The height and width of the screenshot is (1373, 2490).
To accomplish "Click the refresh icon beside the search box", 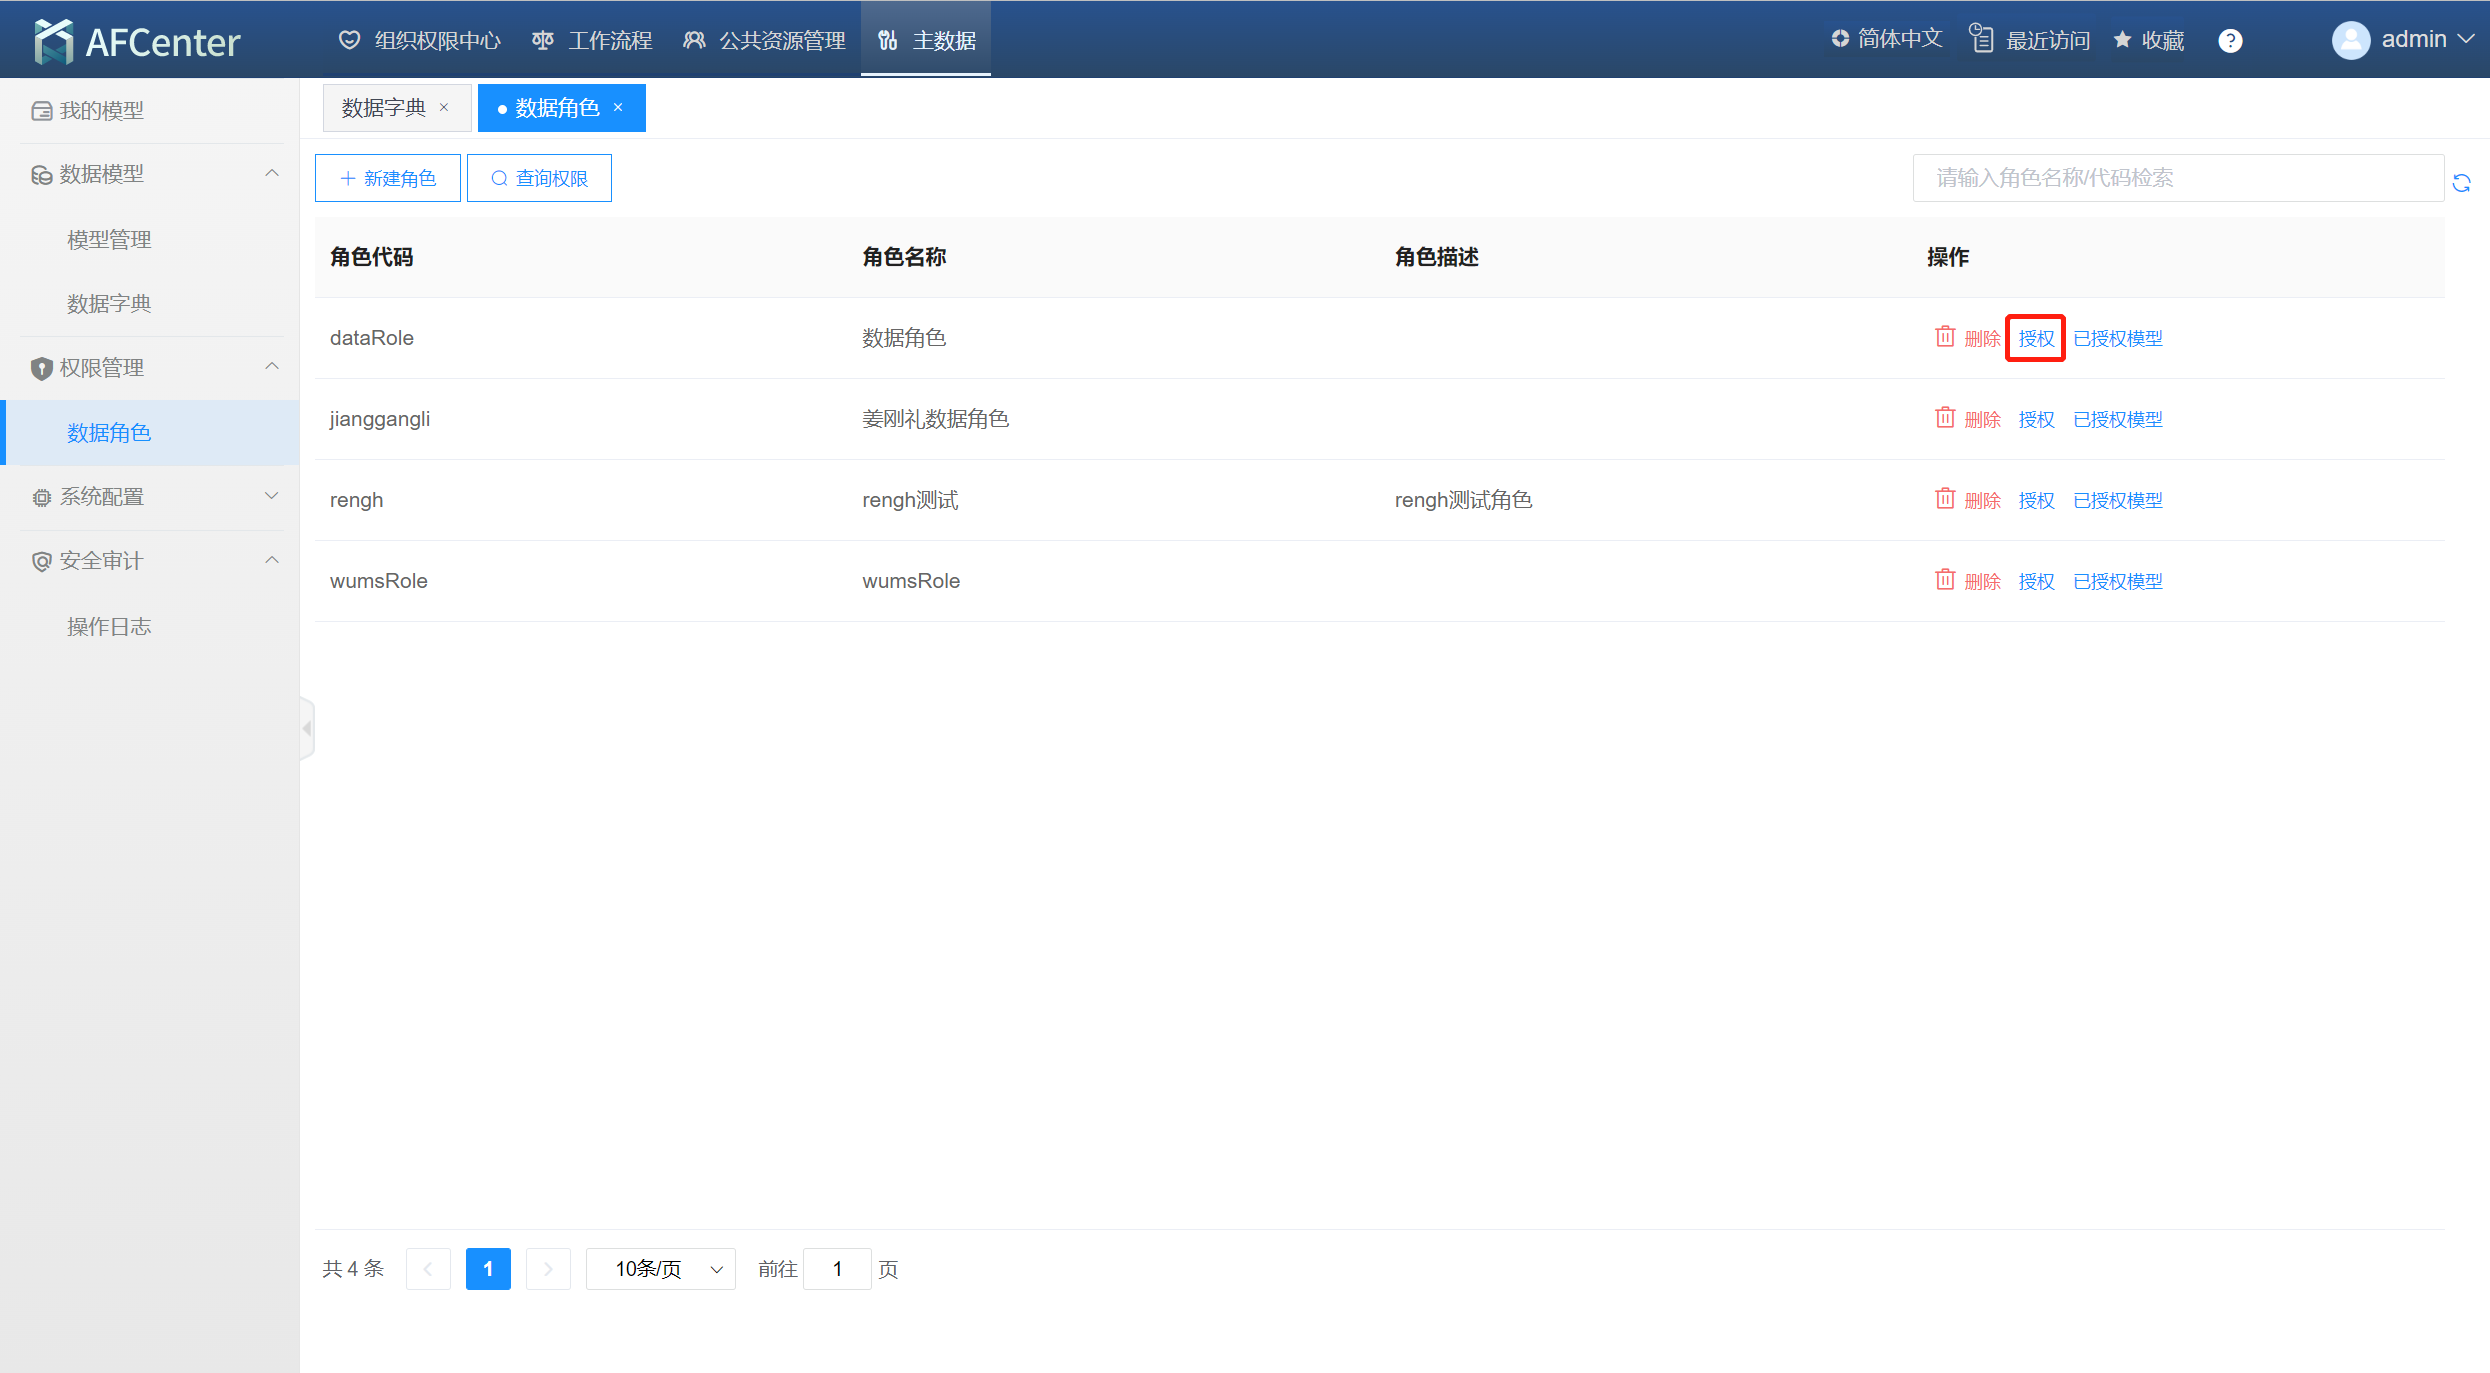I will click(x=2462, y=182).
